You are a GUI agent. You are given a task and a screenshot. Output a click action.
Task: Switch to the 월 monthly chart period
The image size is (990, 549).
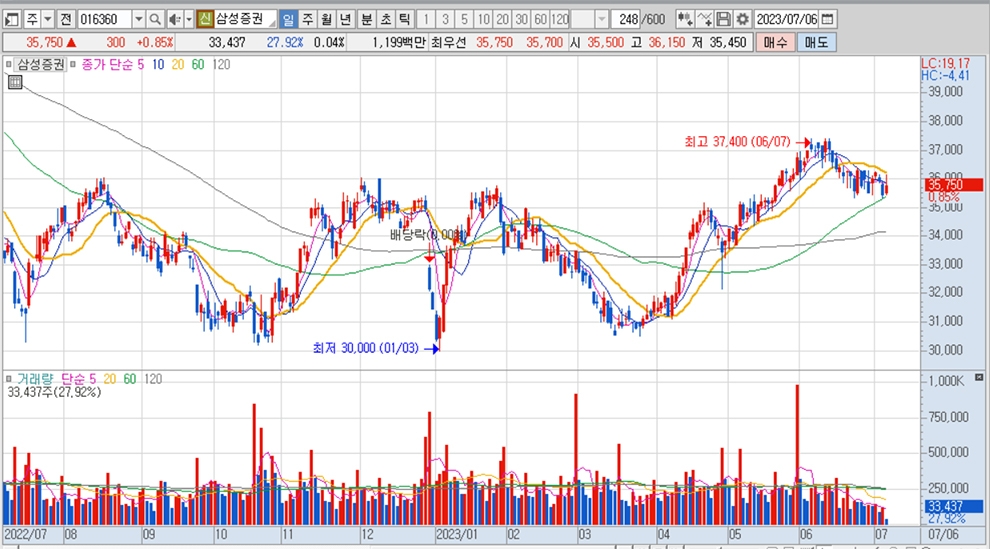[x=326, y=19]
